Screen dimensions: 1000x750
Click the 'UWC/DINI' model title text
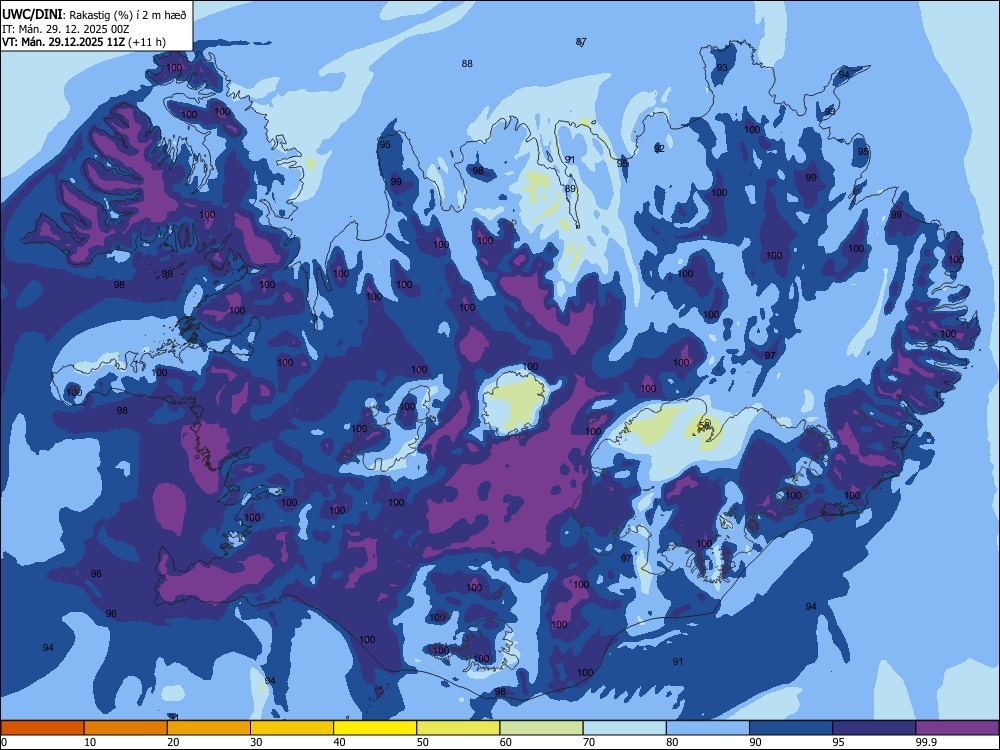tap(32, 15)
